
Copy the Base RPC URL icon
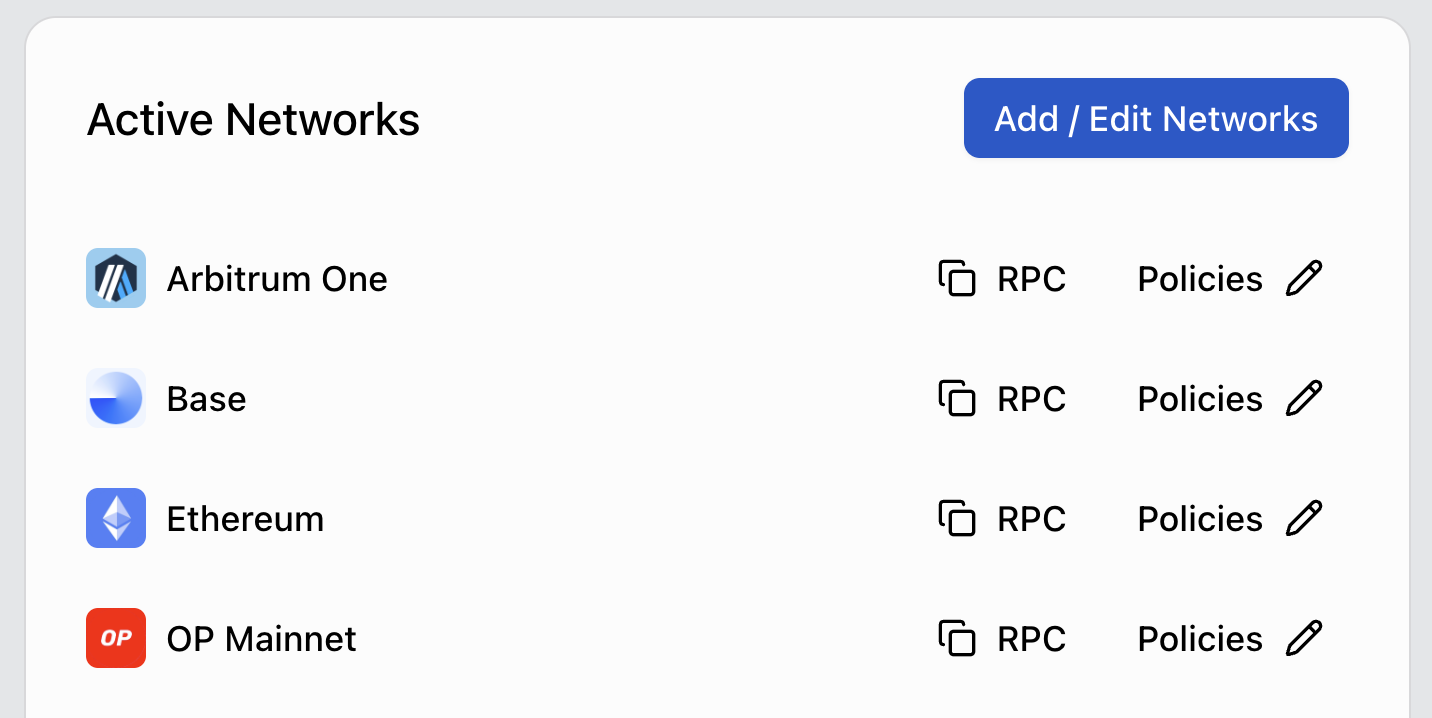[957, 398]
